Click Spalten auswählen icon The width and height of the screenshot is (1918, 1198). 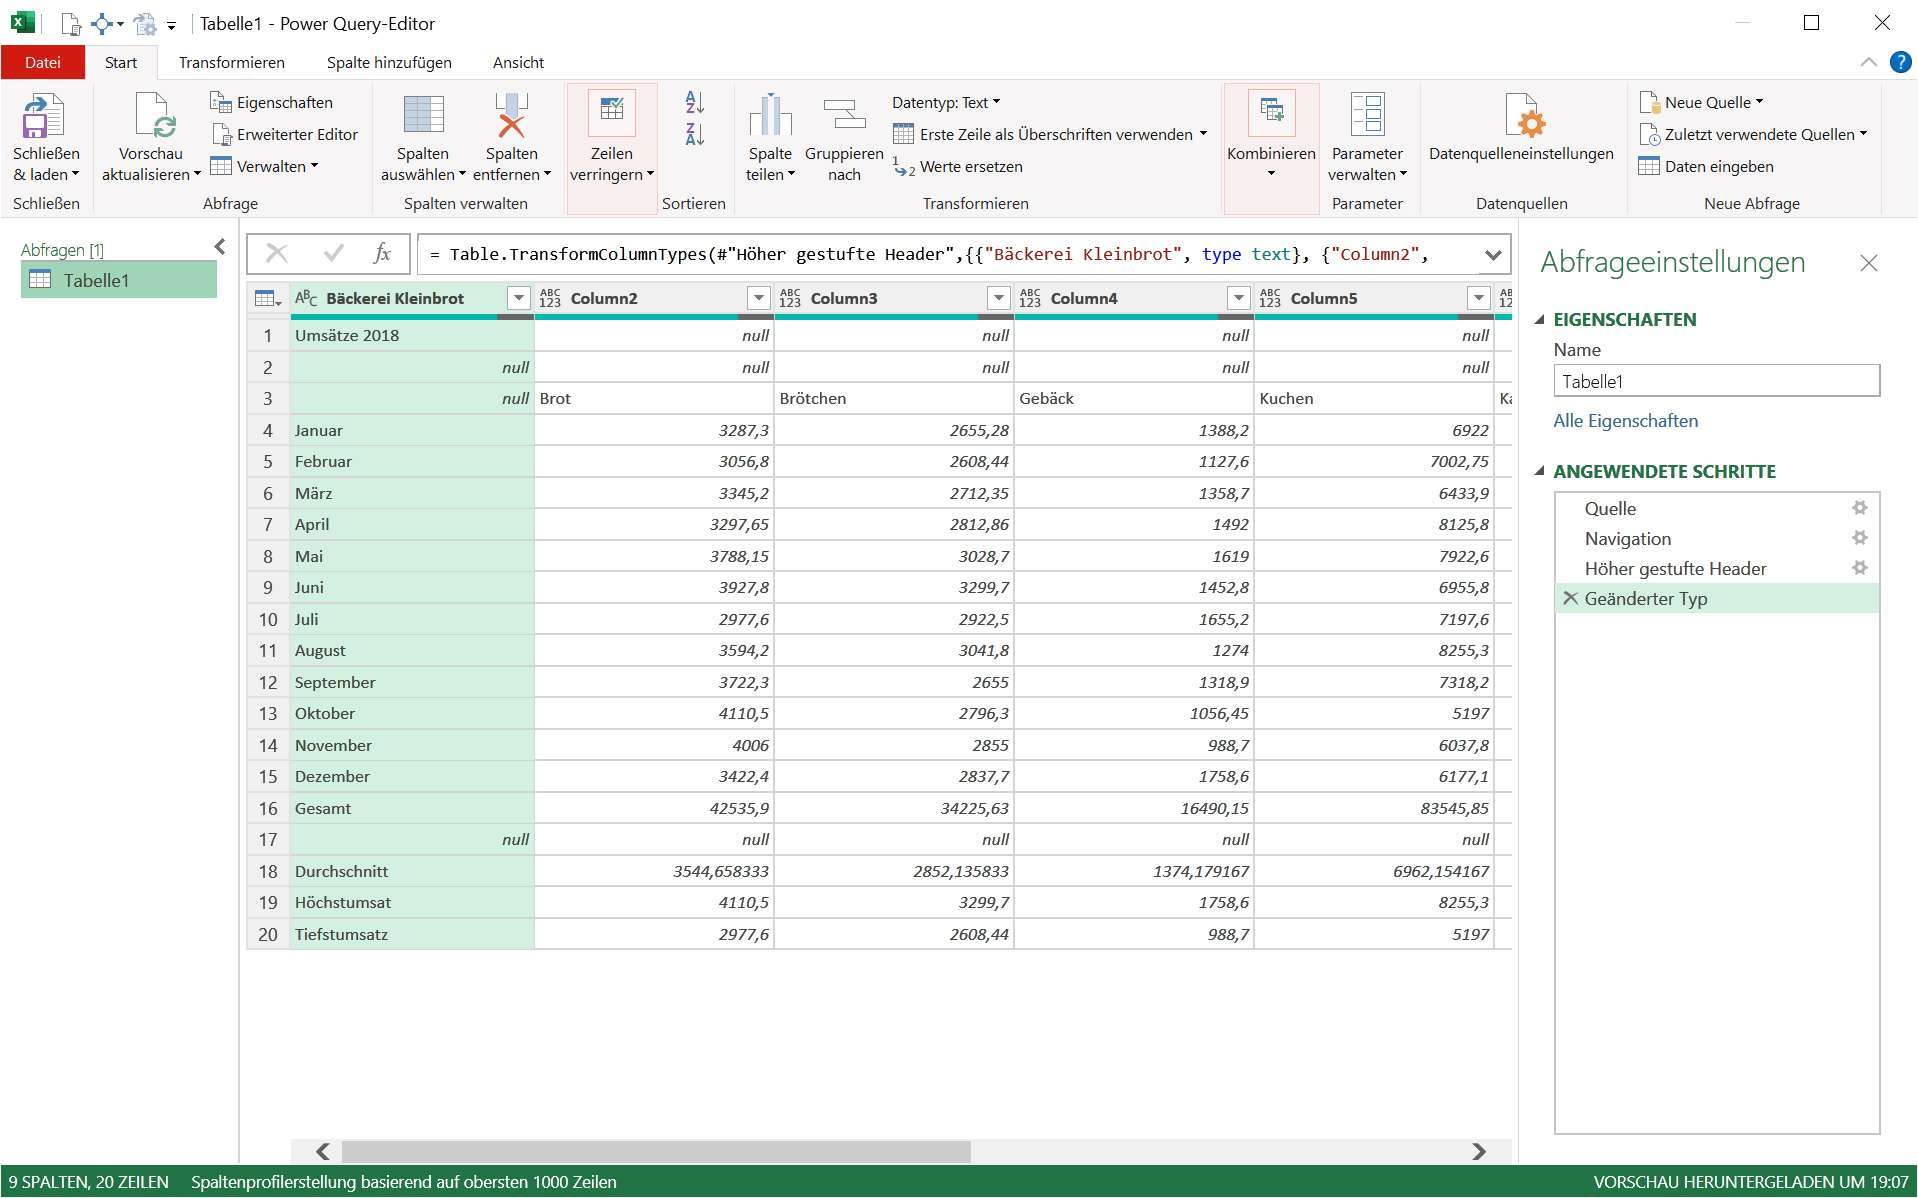click(x=423, y=115)
